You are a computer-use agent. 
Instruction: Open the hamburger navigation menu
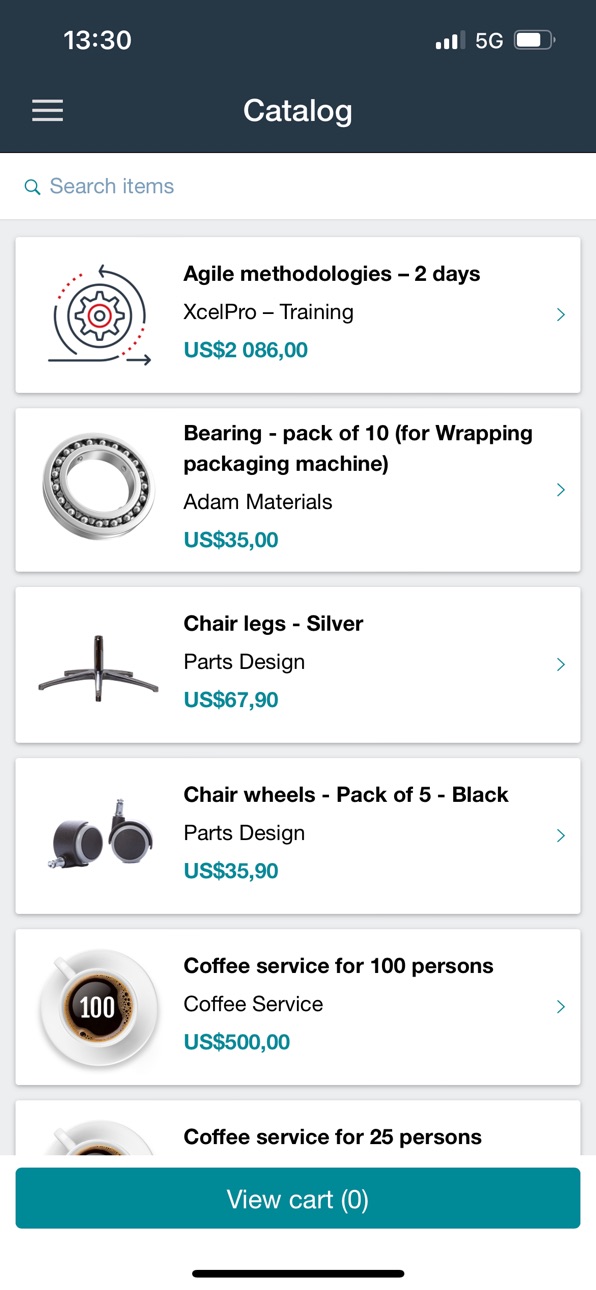click(47, 110)
